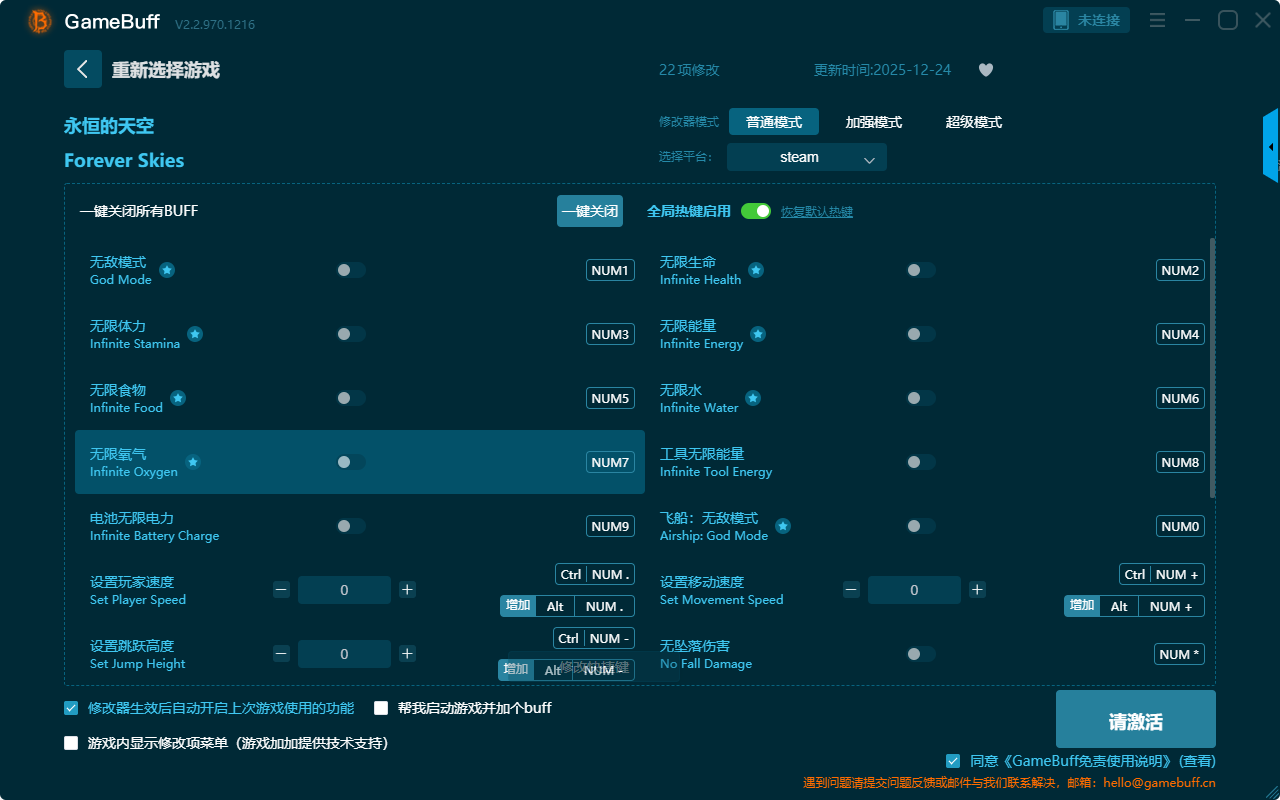Click the restore default hotkeys link
1280x800 pixels.
(x=816, y=212)
